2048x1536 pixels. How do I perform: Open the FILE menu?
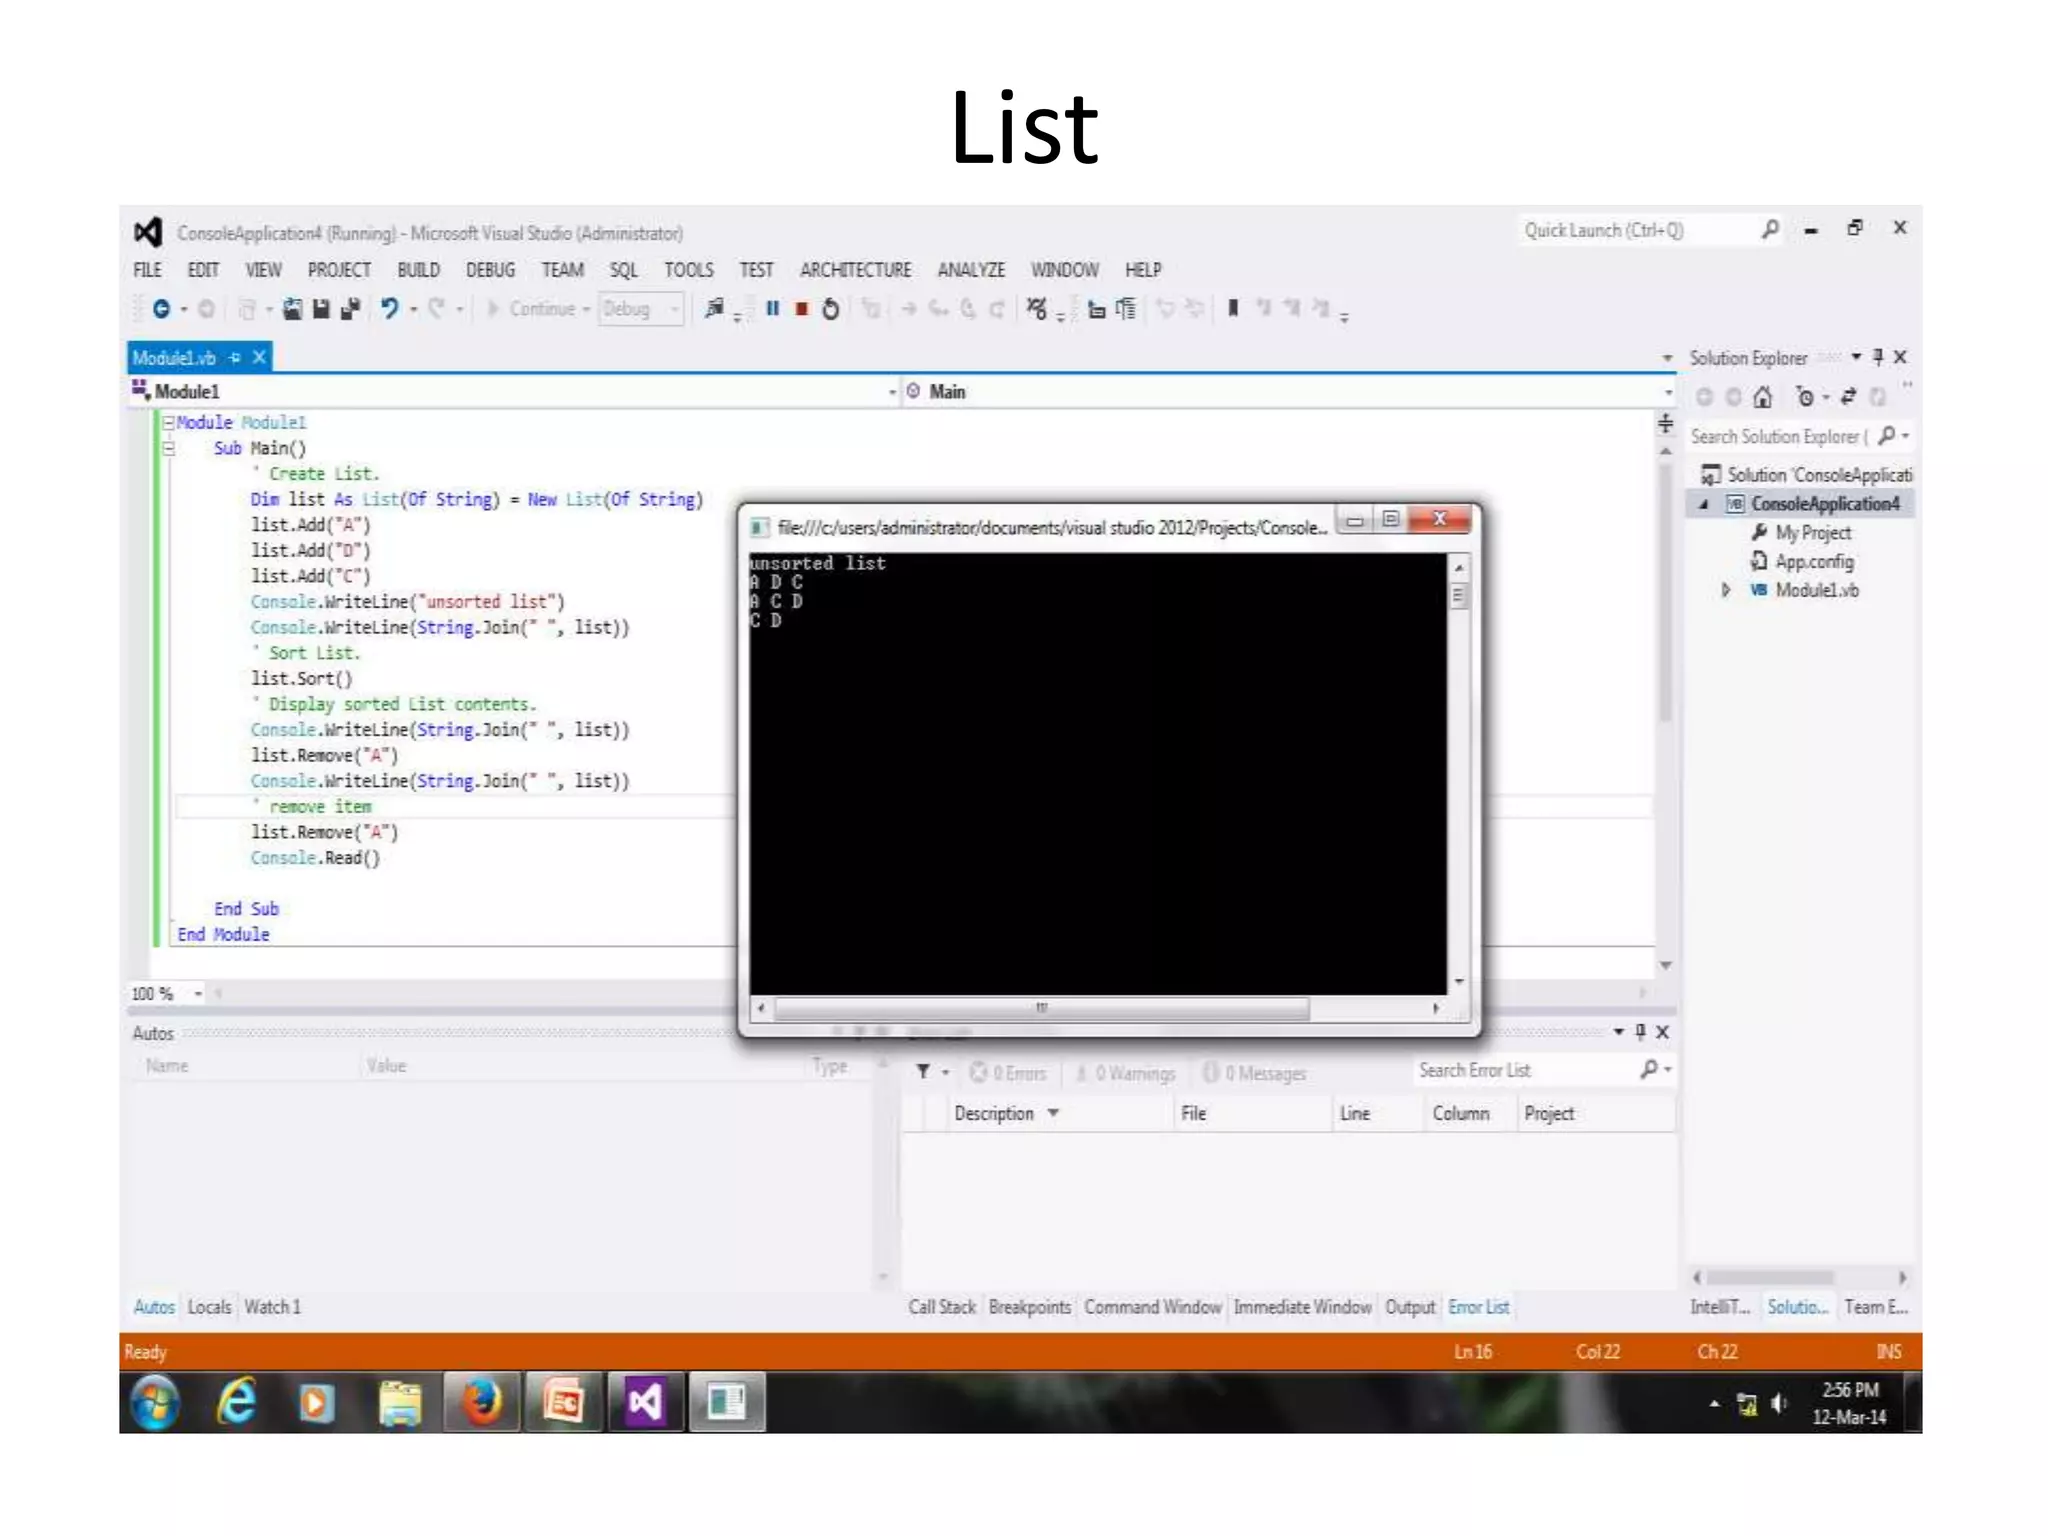point(147,269)
